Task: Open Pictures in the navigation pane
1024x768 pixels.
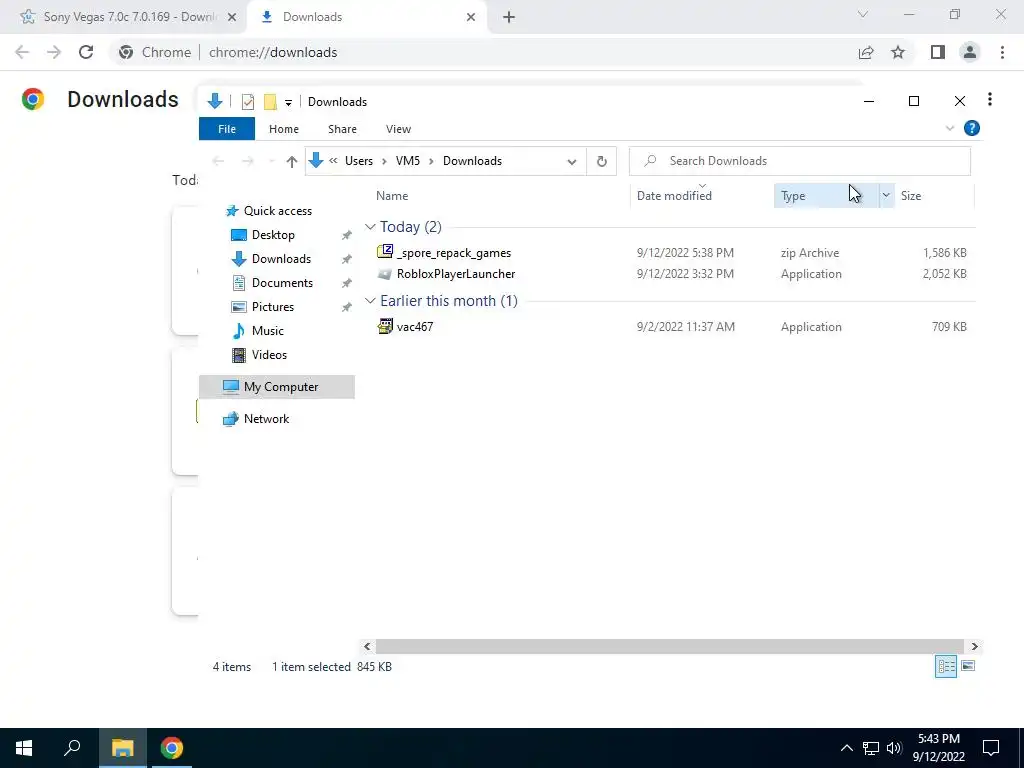Action: click(273, 307)
